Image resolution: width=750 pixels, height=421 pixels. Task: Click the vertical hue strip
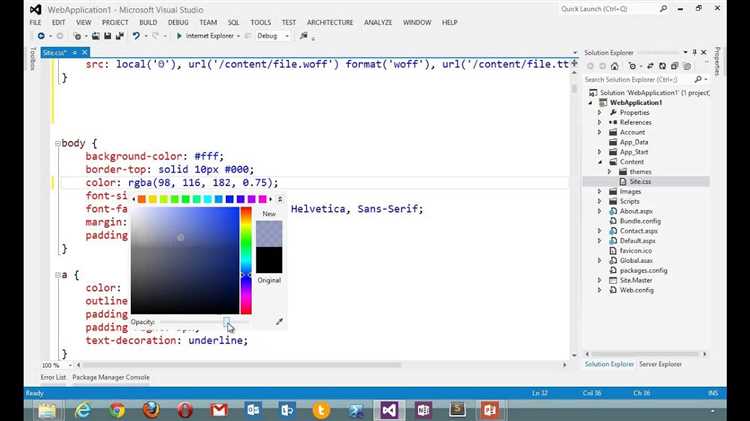pos(246,260)
